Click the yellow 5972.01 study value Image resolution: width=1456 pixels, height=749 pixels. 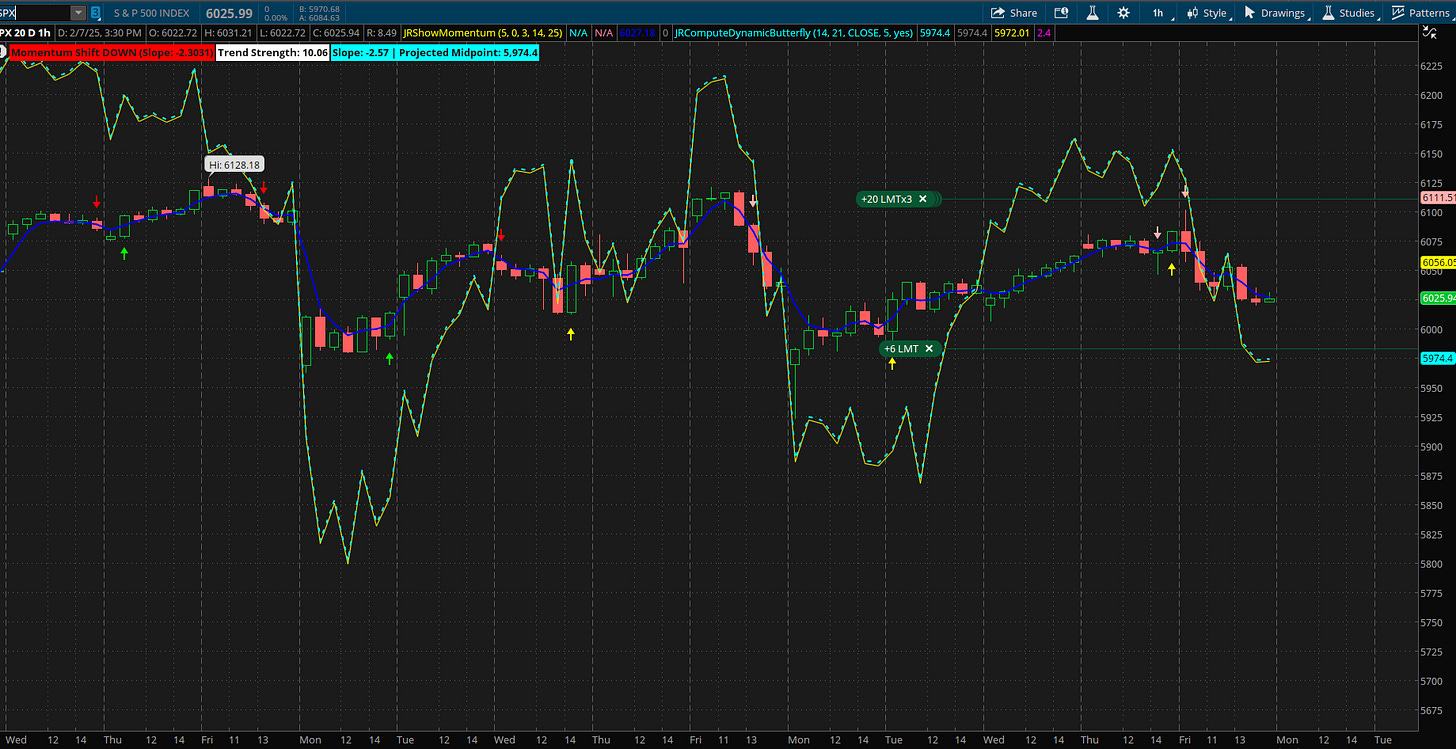[x=1010, y=33]
